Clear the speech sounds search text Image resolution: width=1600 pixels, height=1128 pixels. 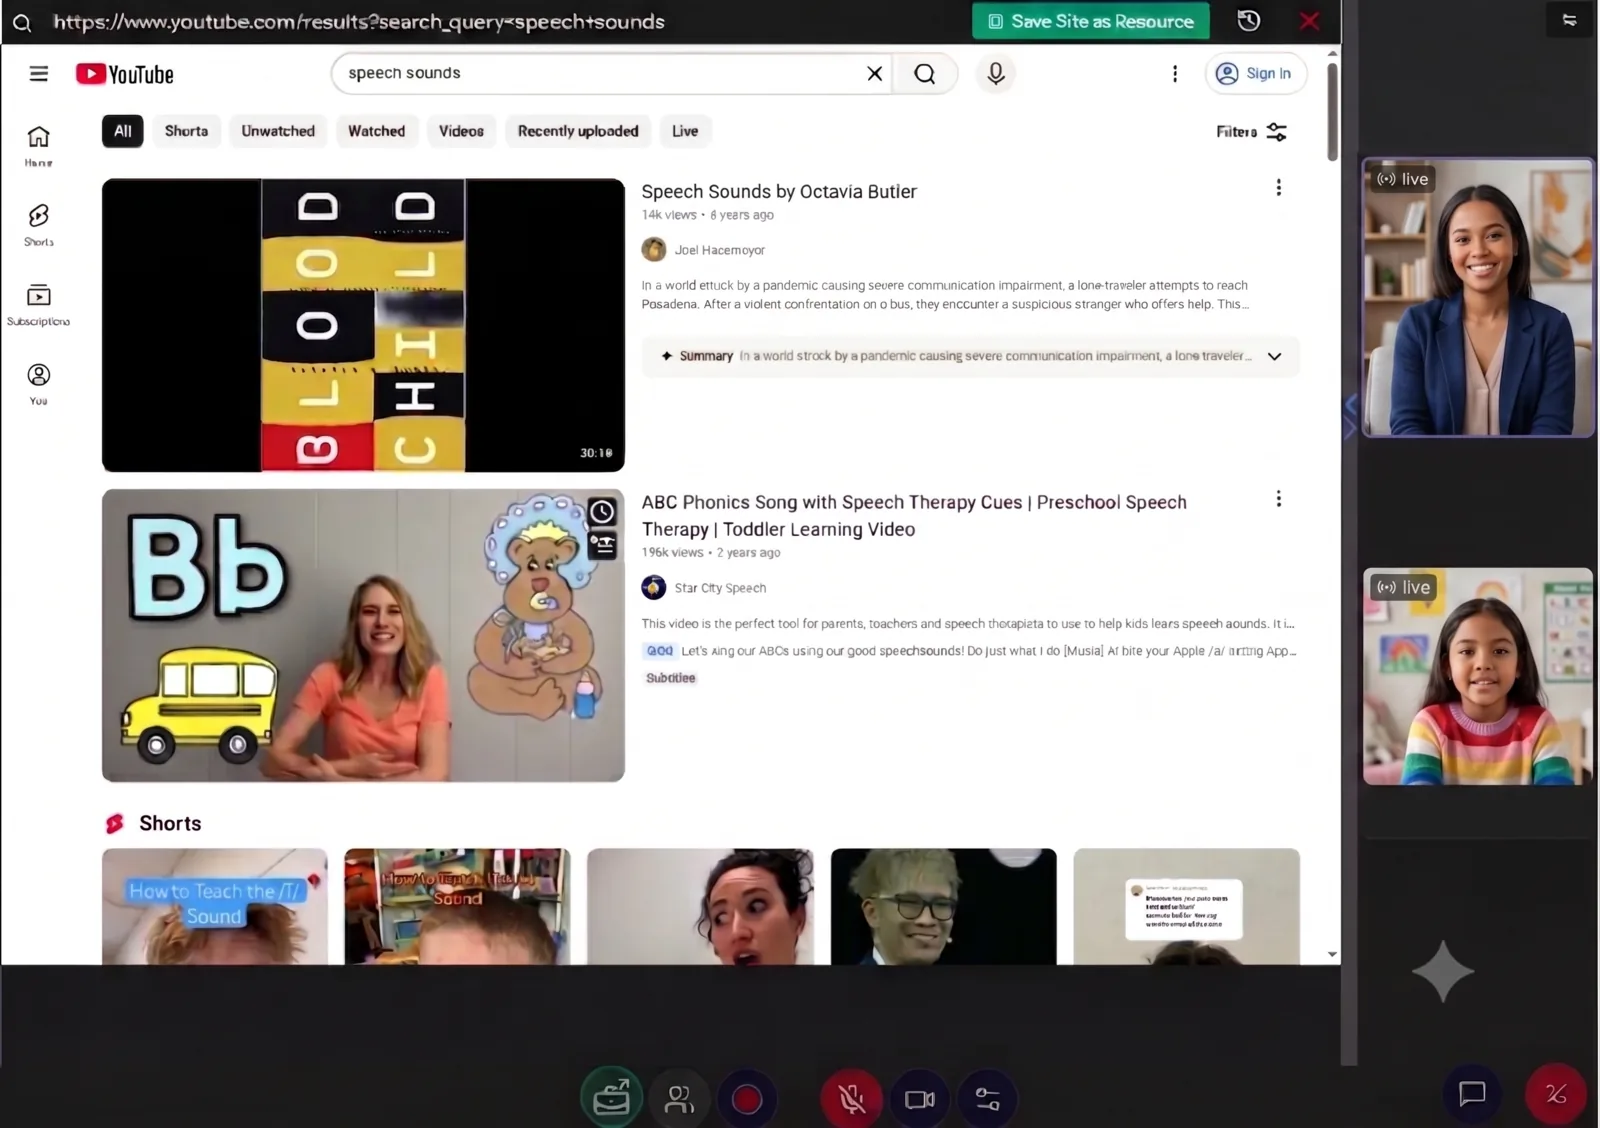point(874,73)
